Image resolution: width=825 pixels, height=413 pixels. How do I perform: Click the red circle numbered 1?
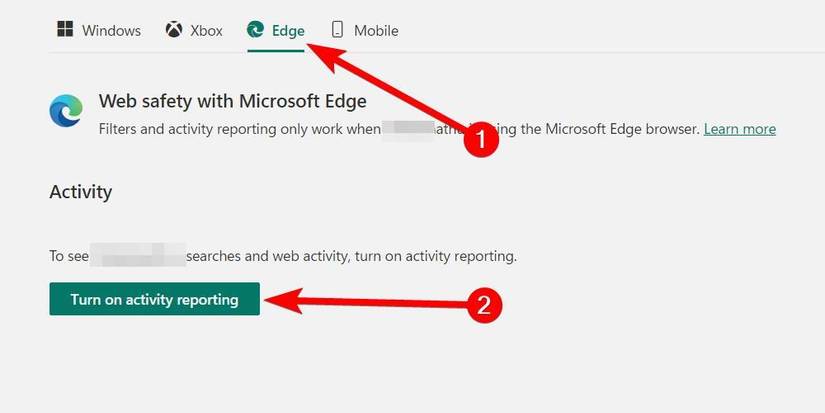[483, 140]
